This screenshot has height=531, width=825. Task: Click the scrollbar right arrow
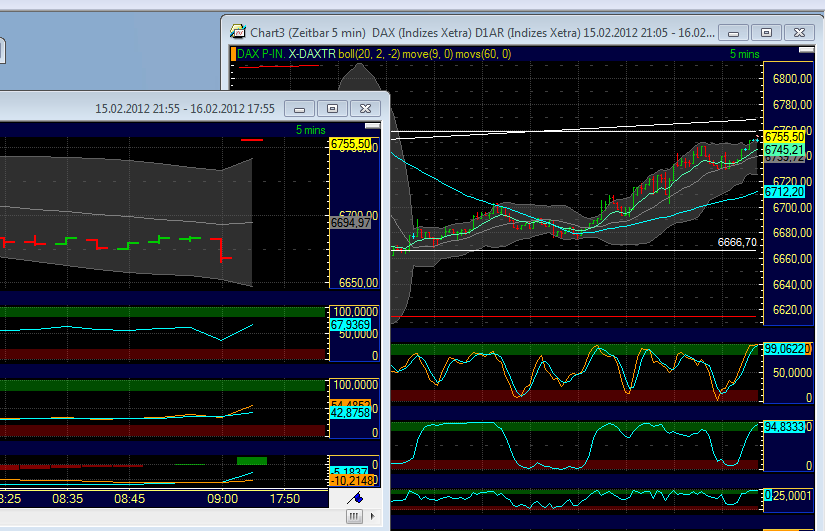[x=372, y=517]
